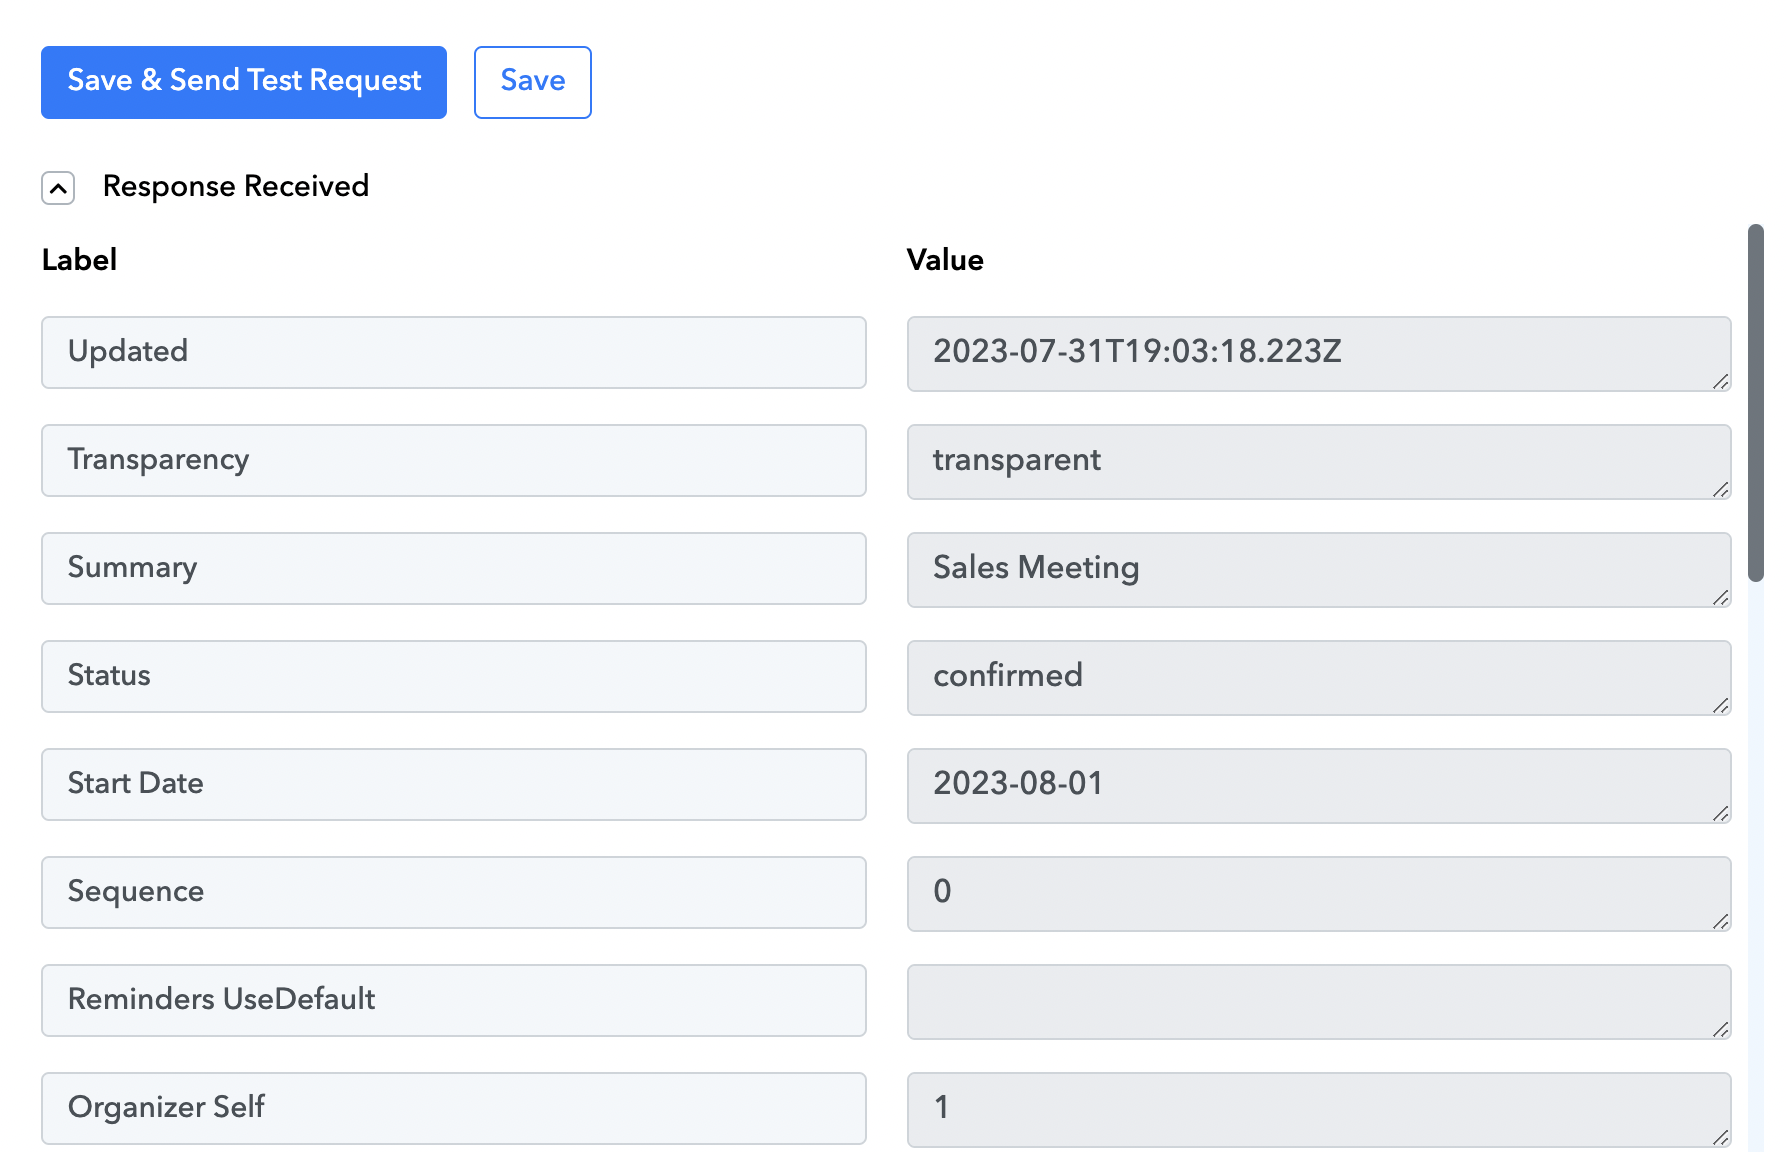Select the Status label field
1786x1152 pixels.
point(454,676)
